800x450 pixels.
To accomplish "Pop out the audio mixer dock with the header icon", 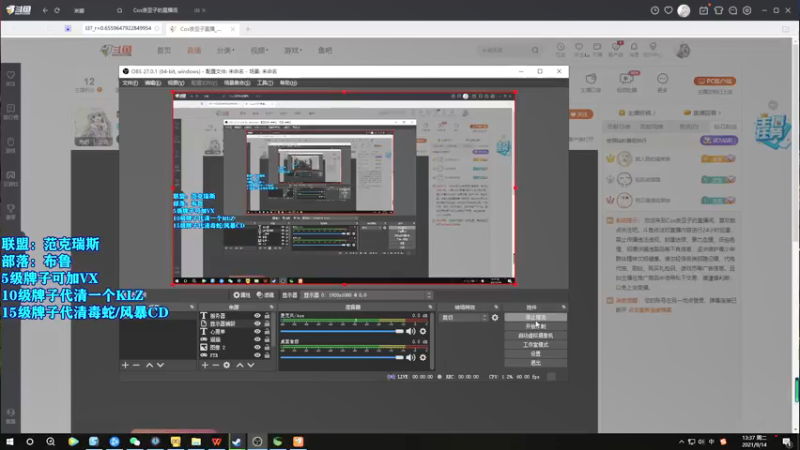I will (430, 307).
